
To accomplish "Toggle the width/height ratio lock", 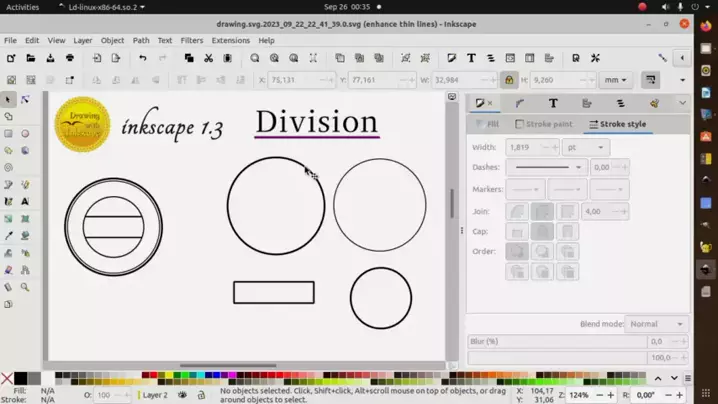I will [x=509, y=80].
